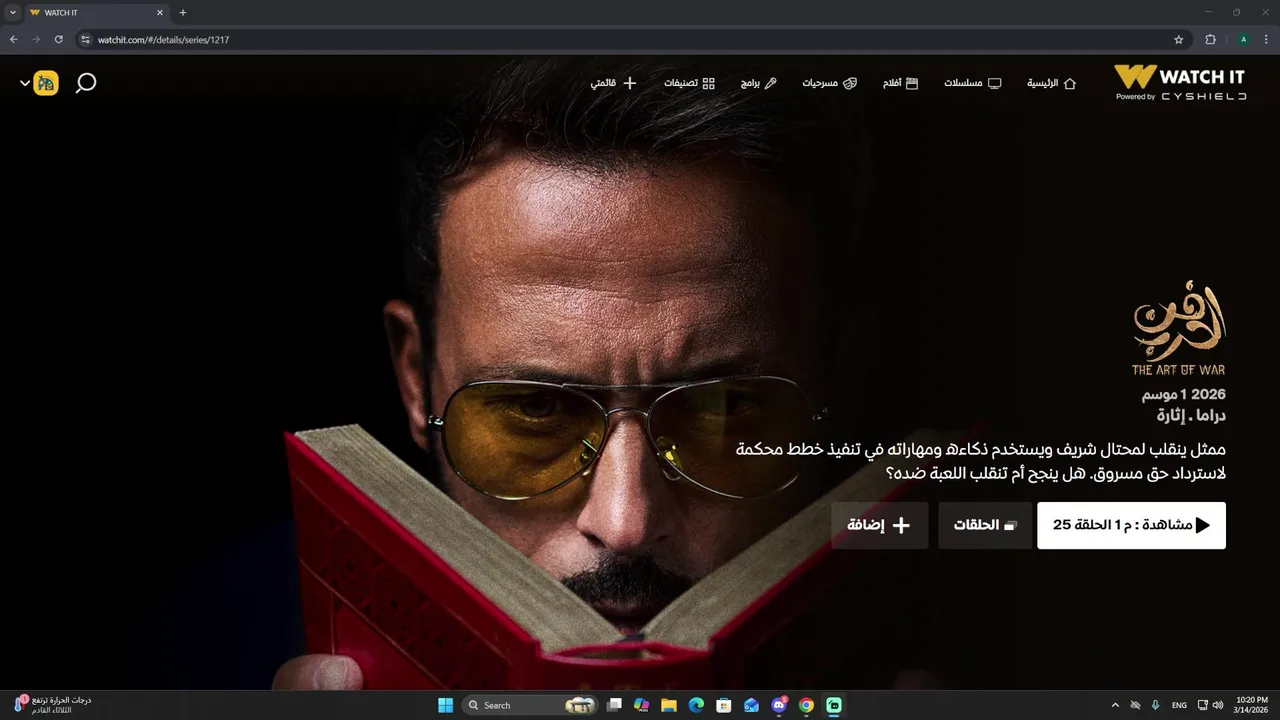Select the WATCH IT browser tab
The height and width of the screenshot is (720, 1280).
96,13
